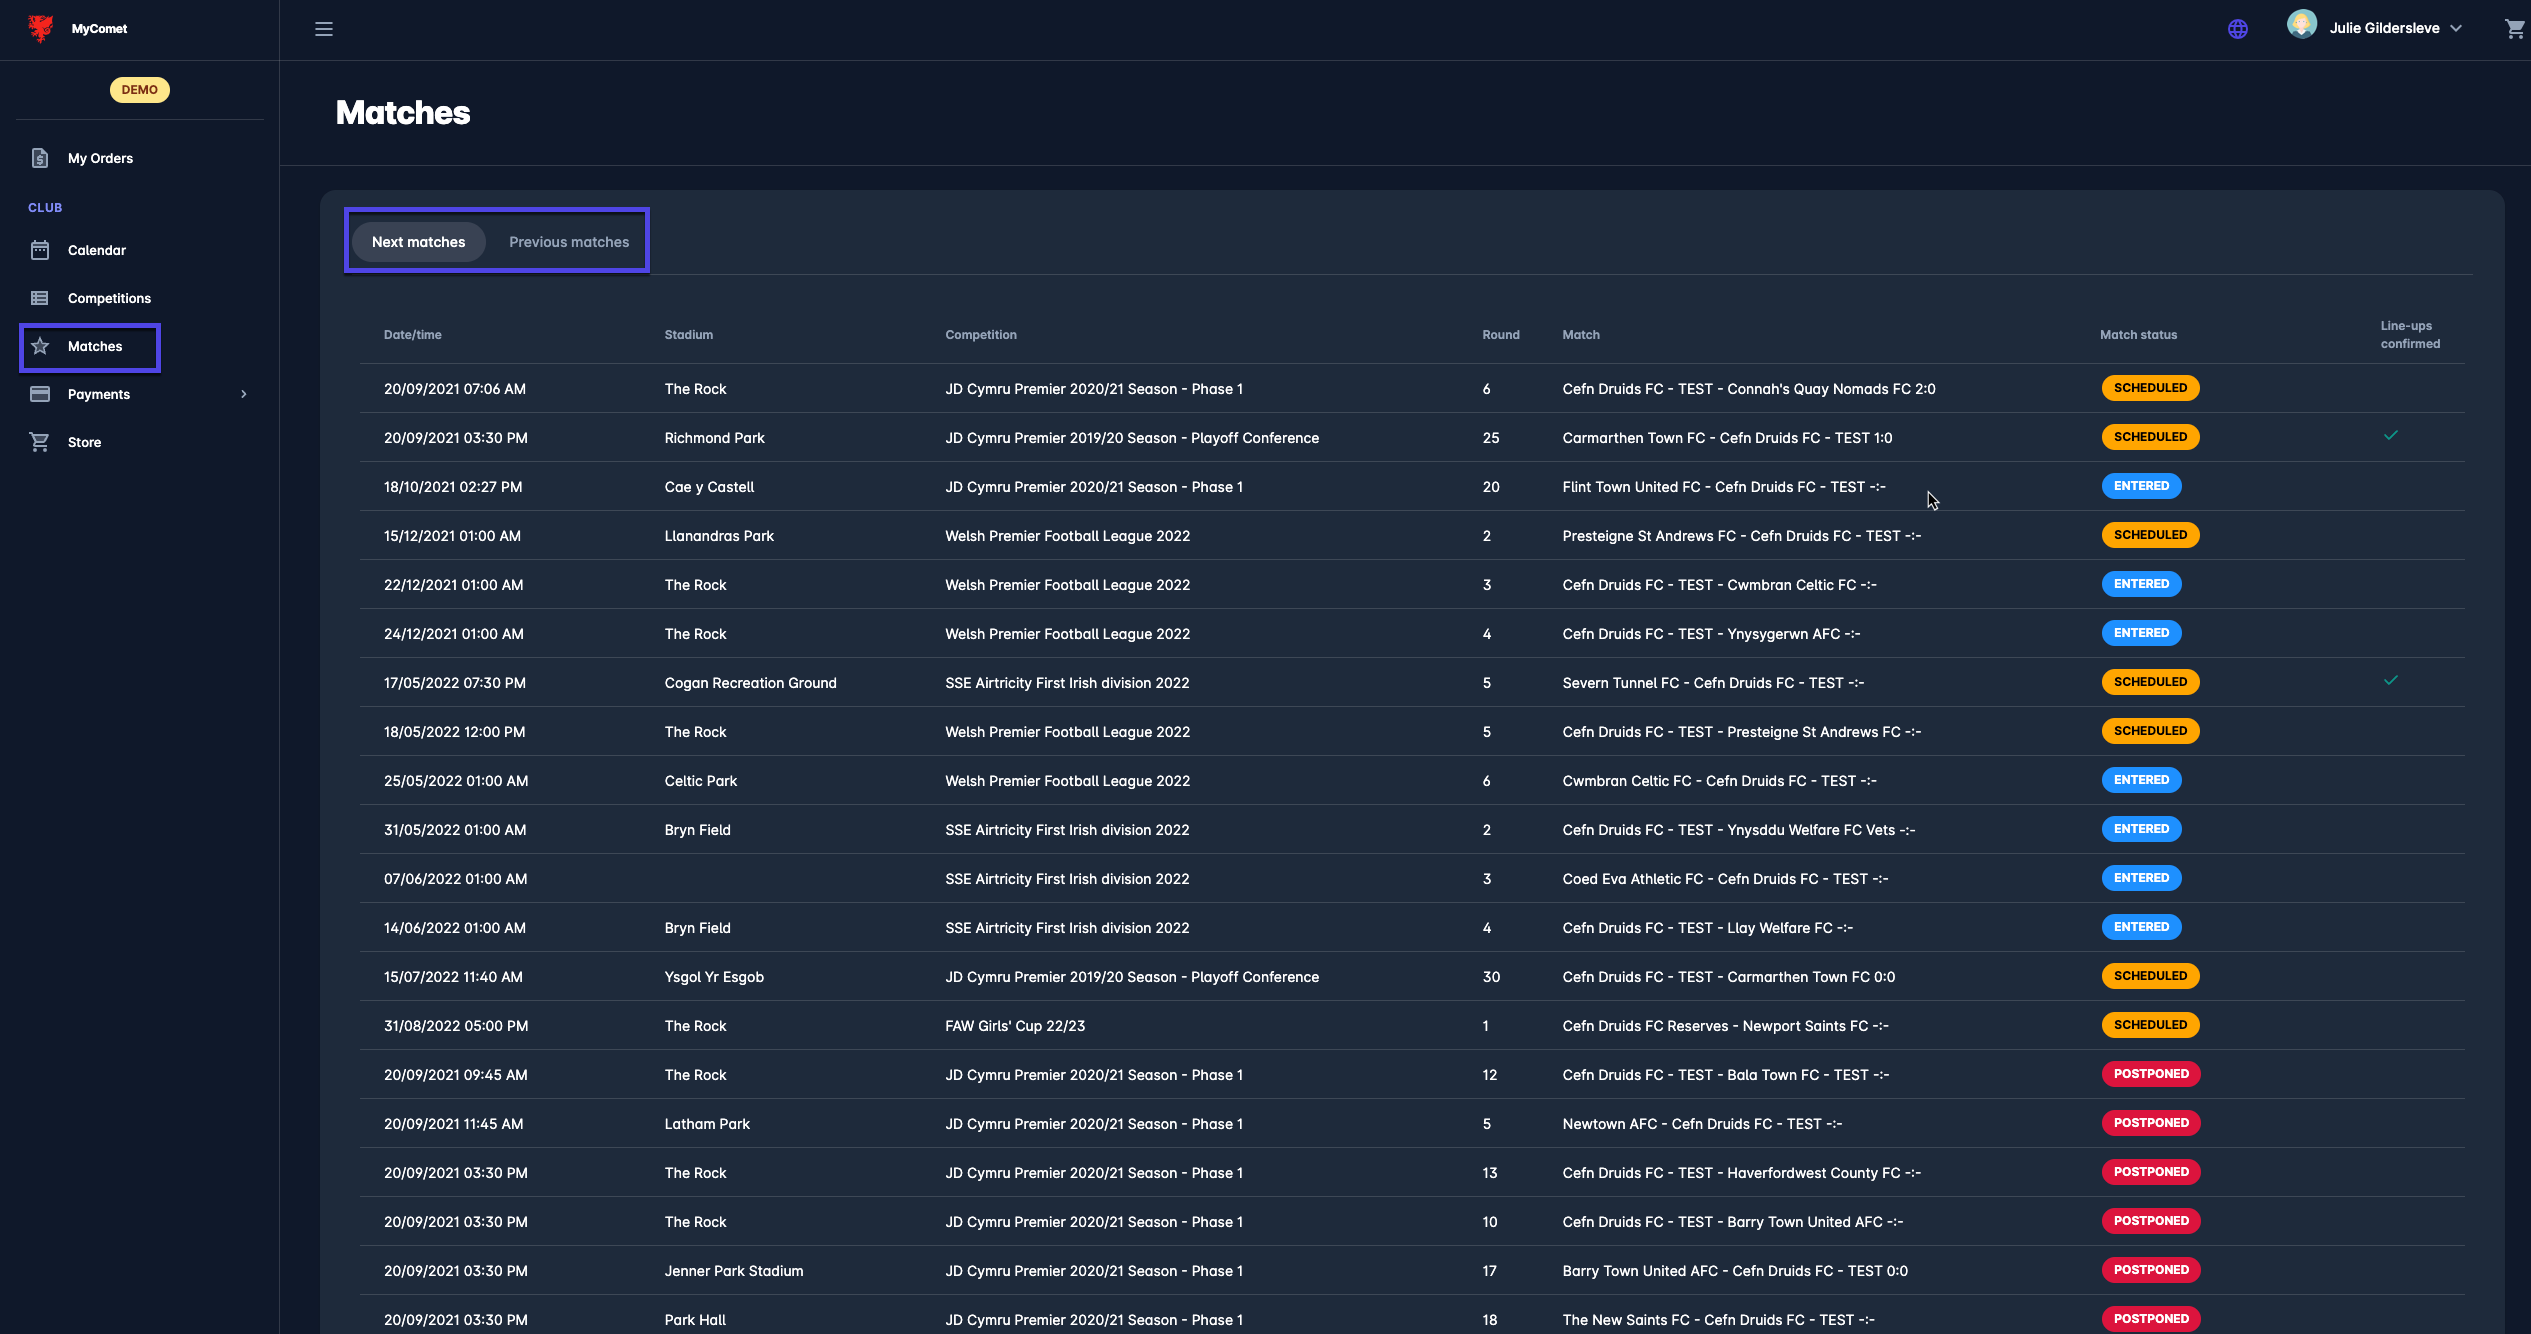Viewport: 2531px width, 1334px height.
Task: Click Julie Gildersleve's profile avatar
Action: tap(2302, 24)
